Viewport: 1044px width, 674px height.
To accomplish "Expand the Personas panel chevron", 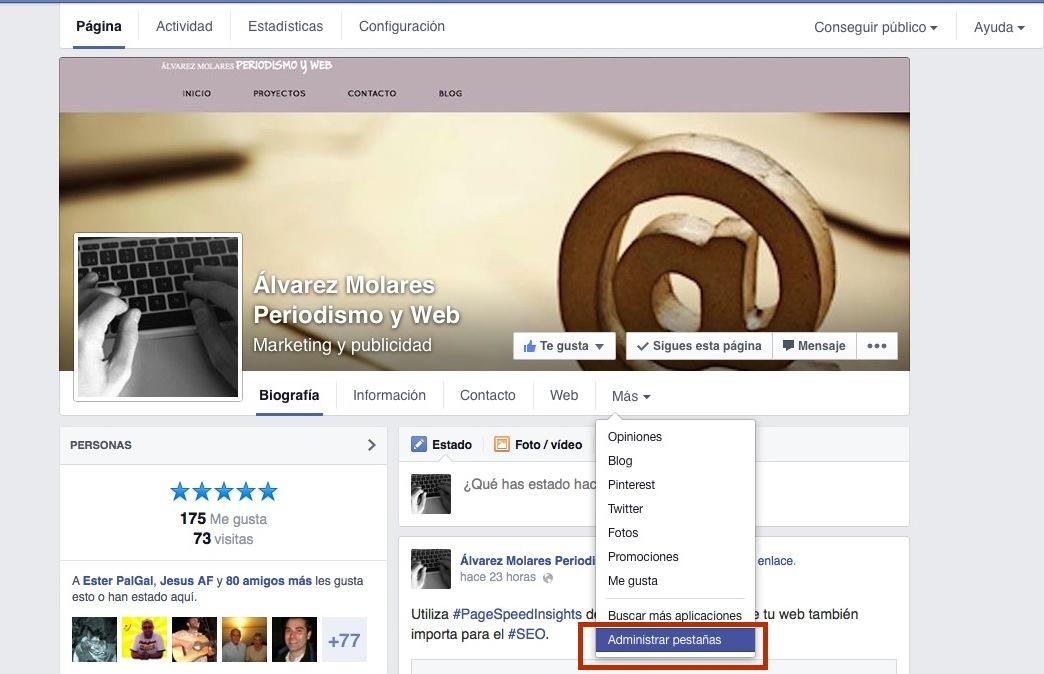I will pos(371,445).
